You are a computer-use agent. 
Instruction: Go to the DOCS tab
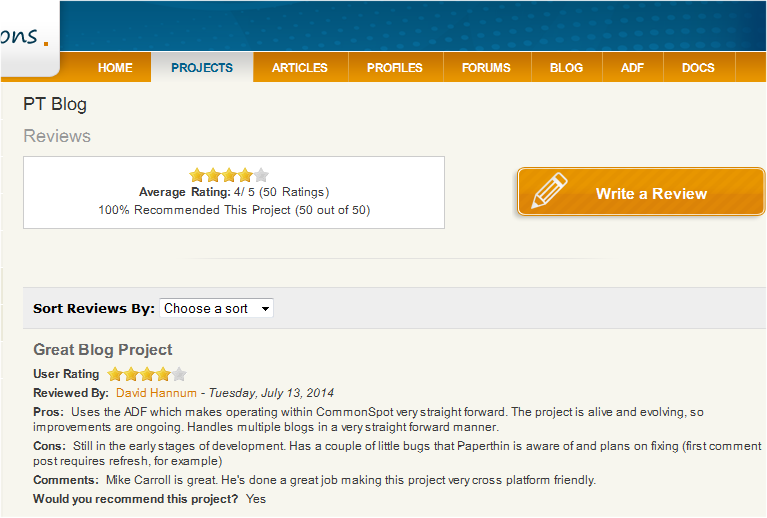point(699,68)
